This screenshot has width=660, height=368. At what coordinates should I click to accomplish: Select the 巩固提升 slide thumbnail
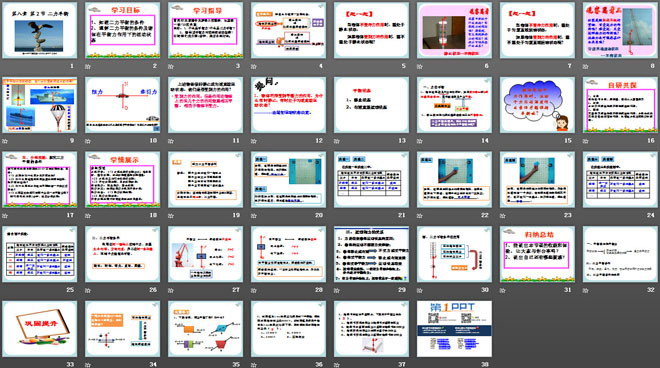coord(40,329)
